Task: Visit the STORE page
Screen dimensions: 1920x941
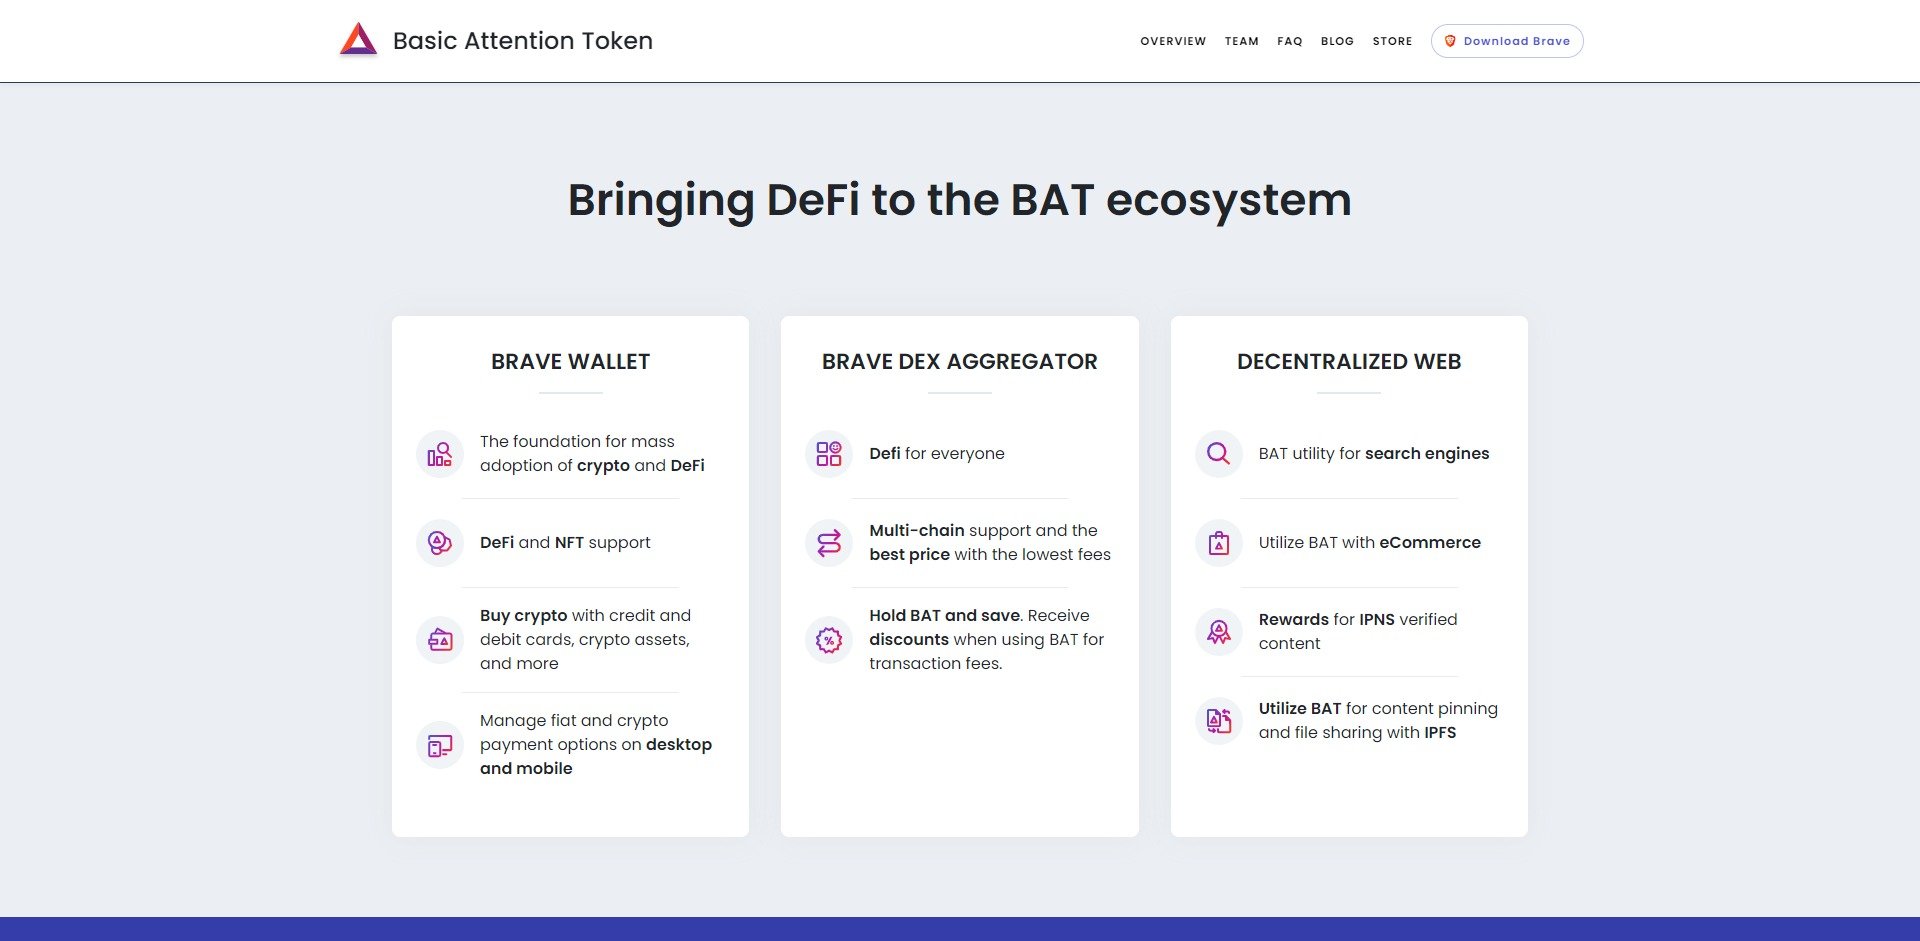Action: click(1393, 41)
